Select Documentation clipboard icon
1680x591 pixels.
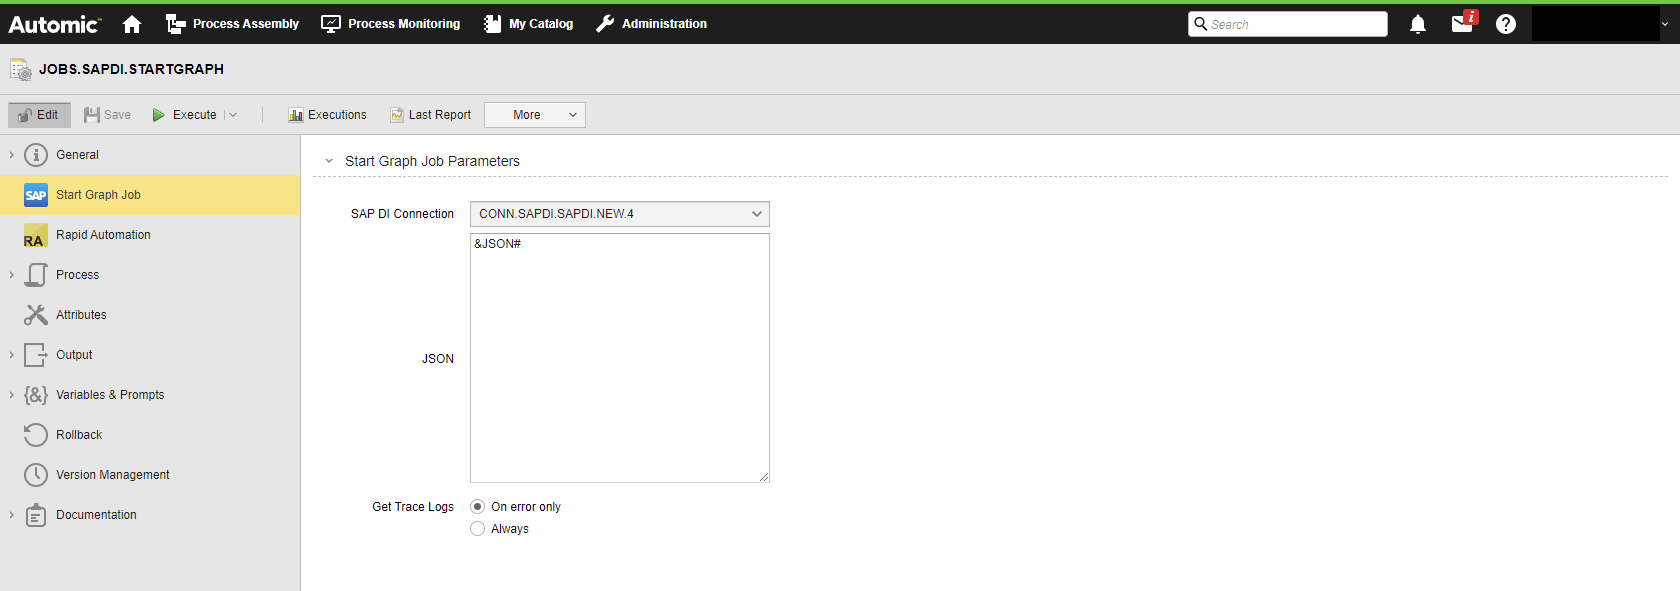36,515
